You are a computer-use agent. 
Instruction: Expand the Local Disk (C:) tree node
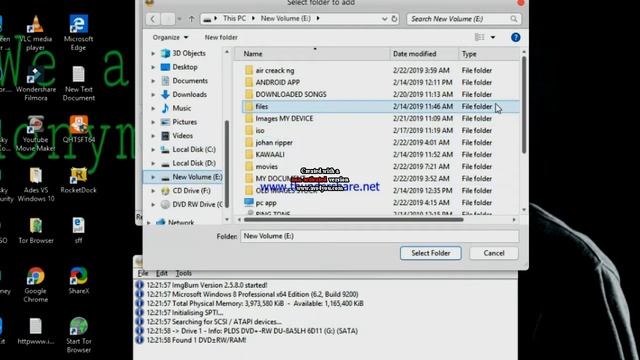click(153, 150)
